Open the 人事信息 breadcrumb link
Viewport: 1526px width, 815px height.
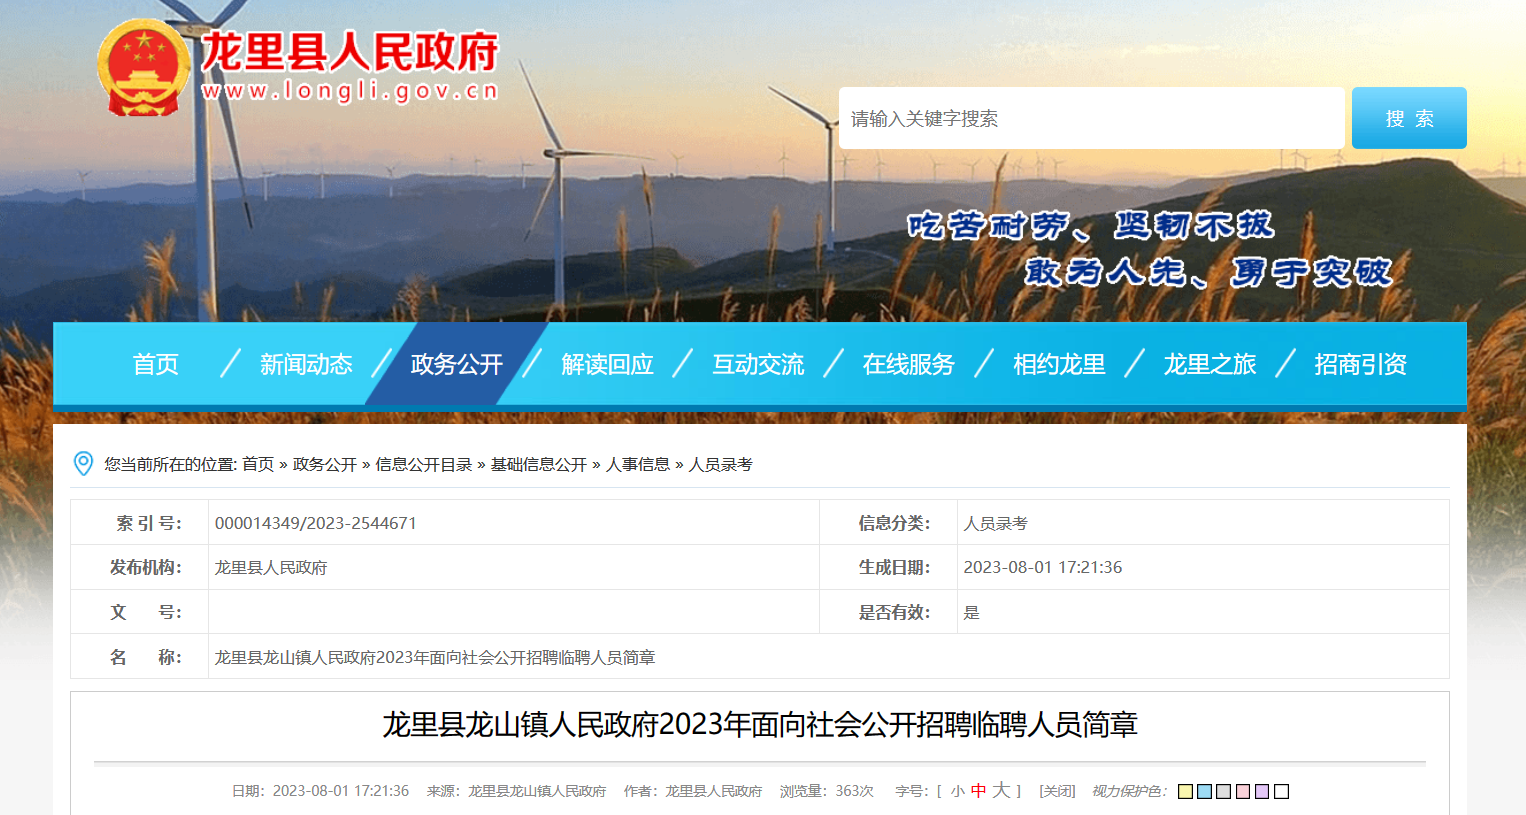click(638, 464)
